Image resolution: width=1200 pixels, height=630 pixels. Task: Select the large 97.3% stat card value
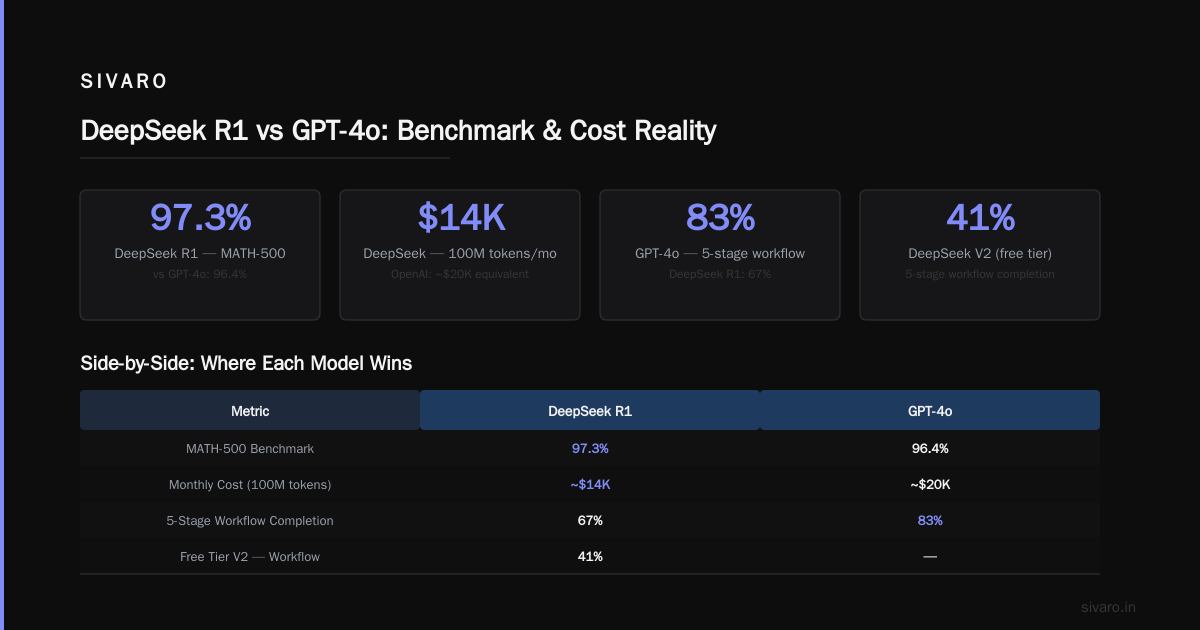pyautogui.click(x=200, y=217)
